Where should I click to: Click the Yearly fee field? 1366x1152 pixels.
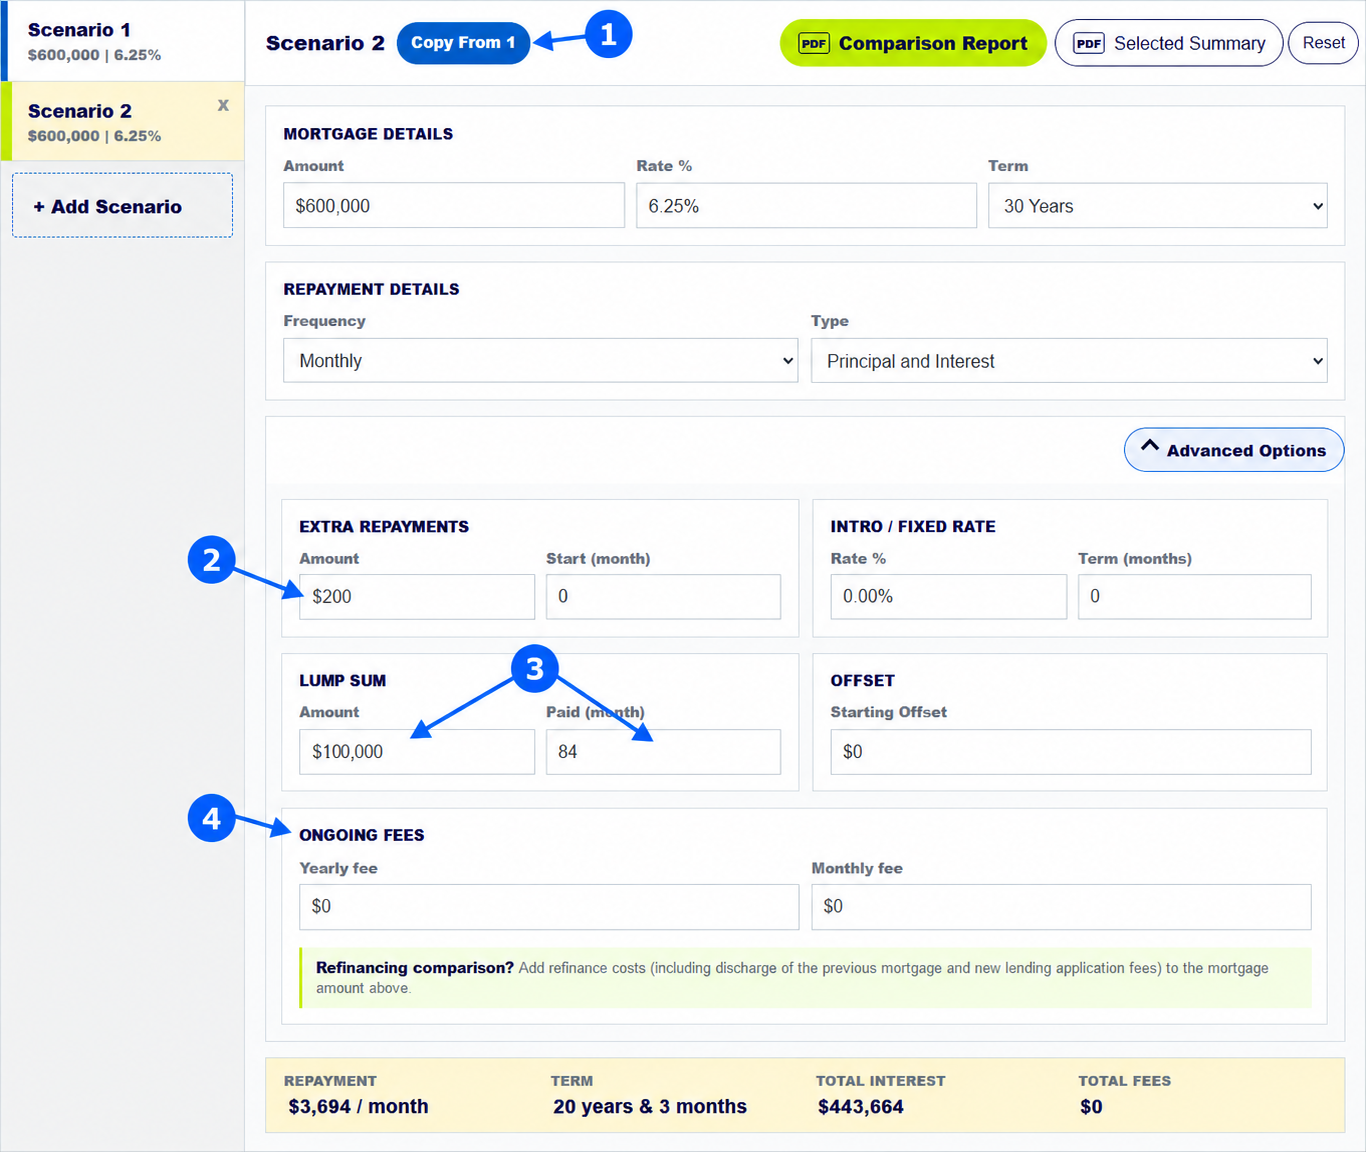(549, 906)
